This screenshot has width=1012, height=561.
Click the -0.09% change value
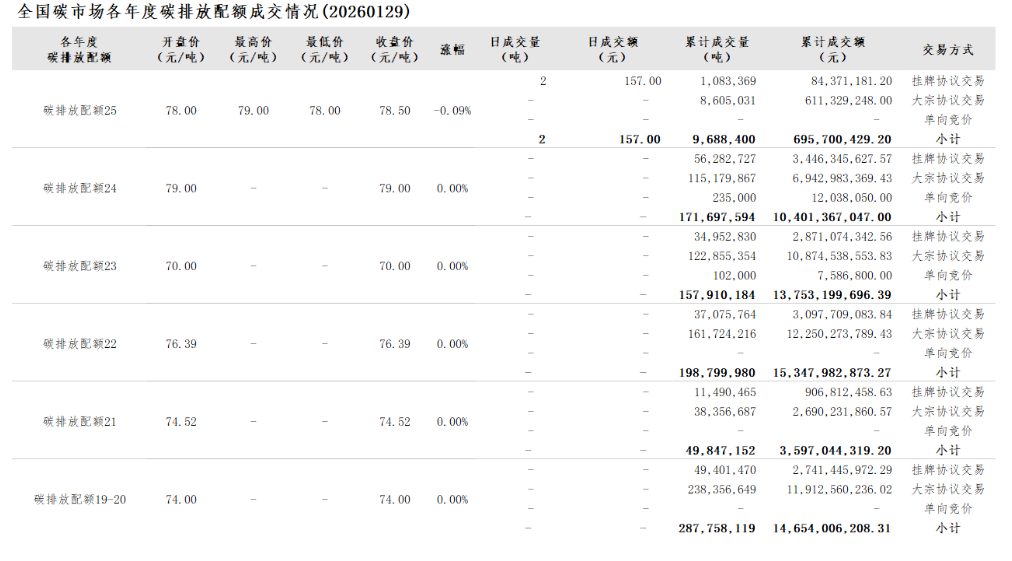tap(452, 111)
